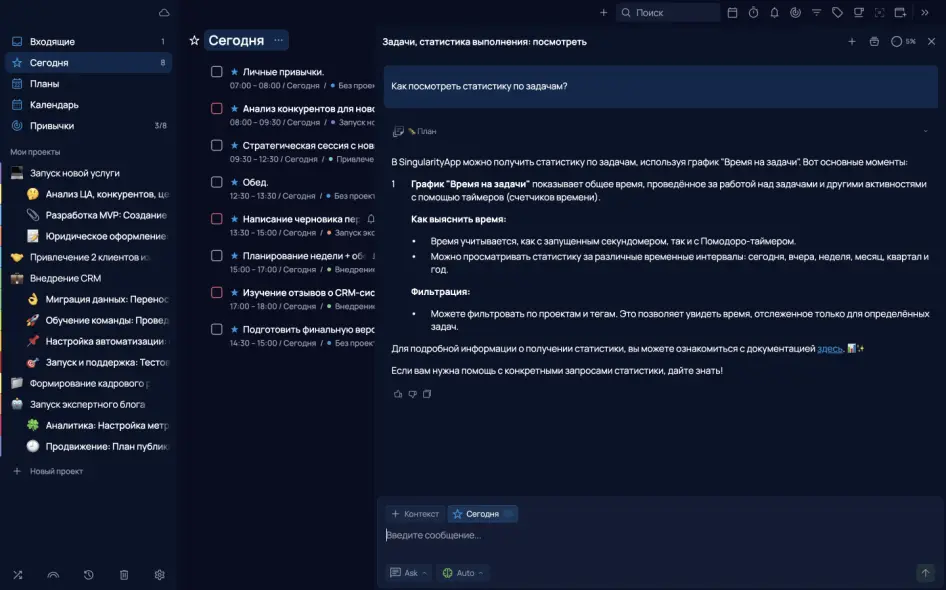Click the 'Контекст' add button
This screenshot has width=946, height=590.
click(415, 514)
